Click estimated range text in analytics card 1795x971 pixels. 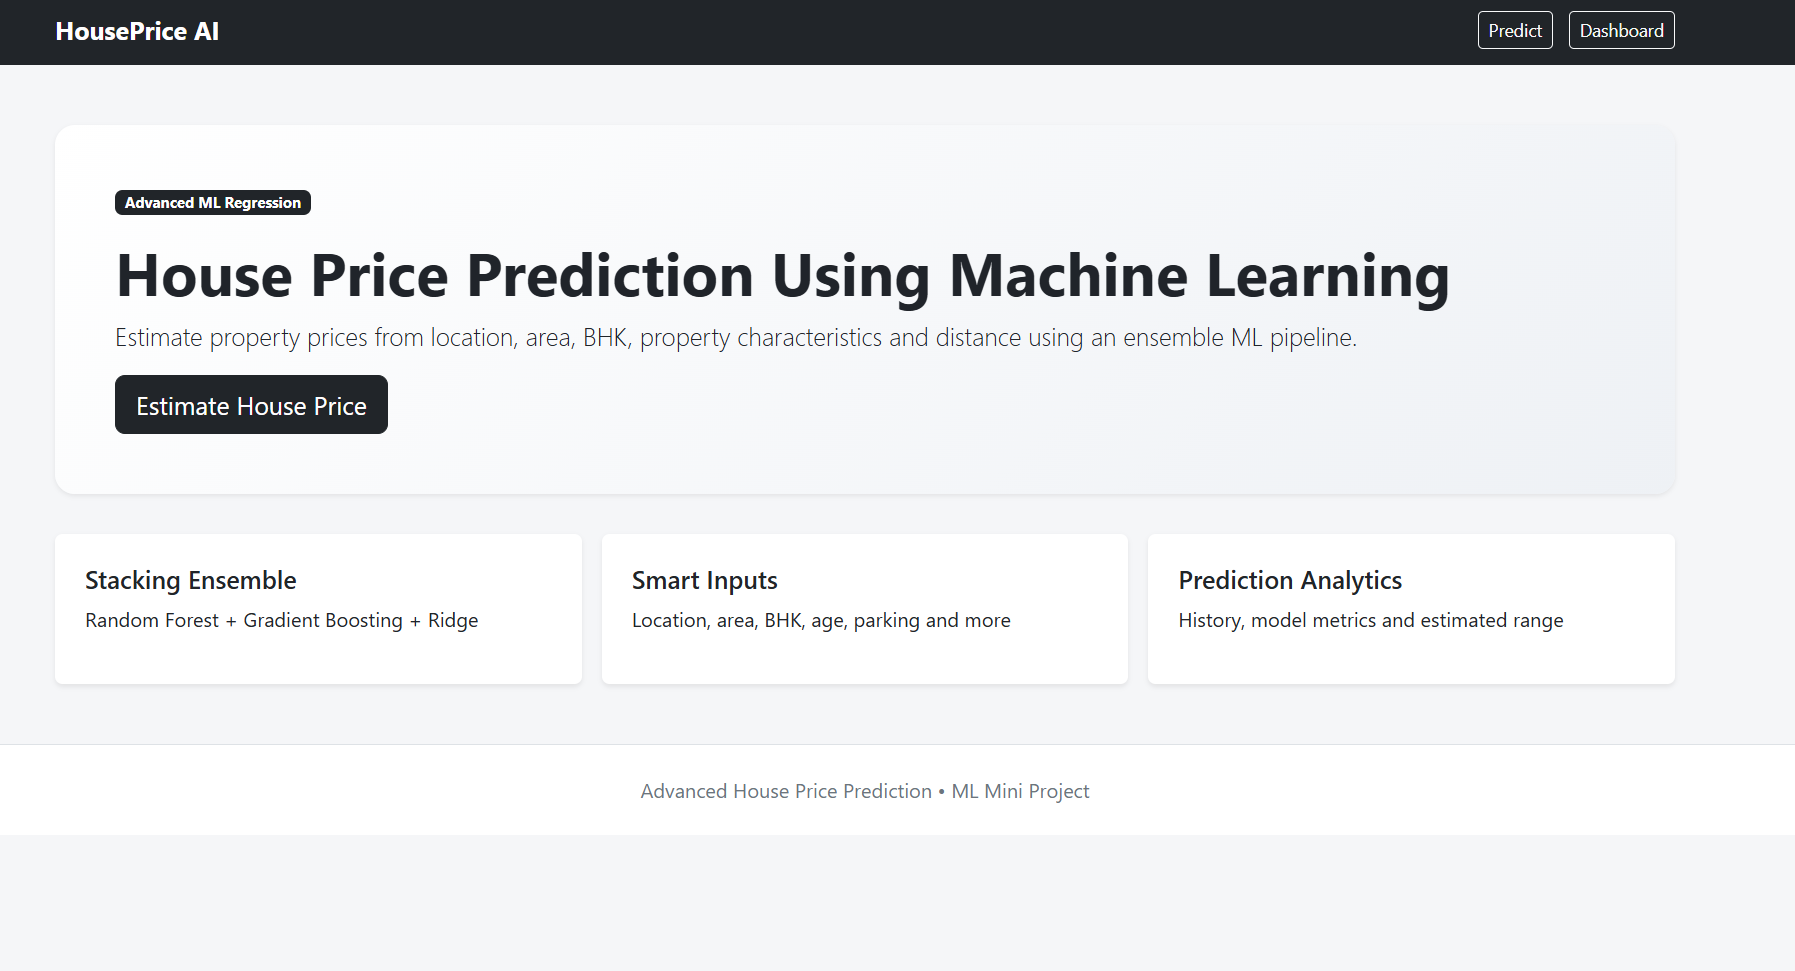point(1492,620)
